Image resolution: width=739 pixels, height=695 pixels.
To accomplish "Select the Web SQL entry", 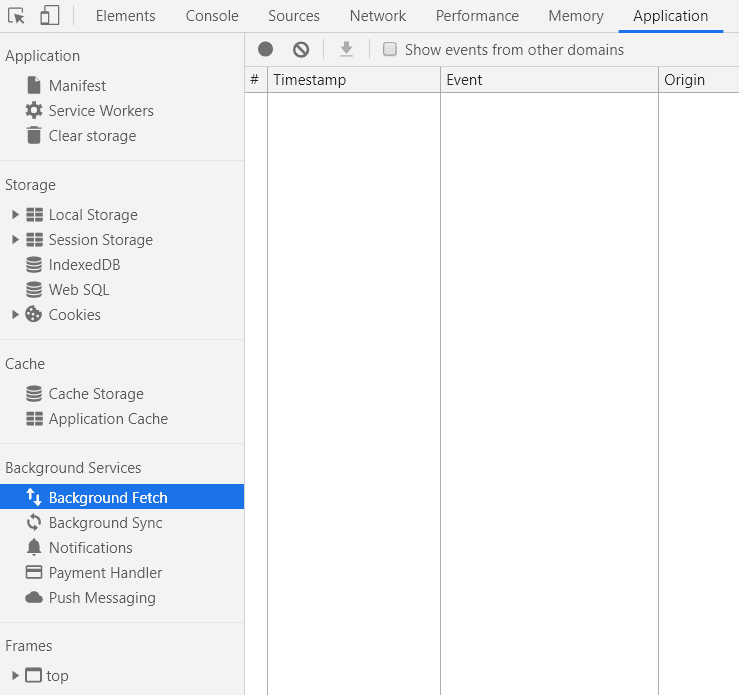I will click(x=79, y=290).
